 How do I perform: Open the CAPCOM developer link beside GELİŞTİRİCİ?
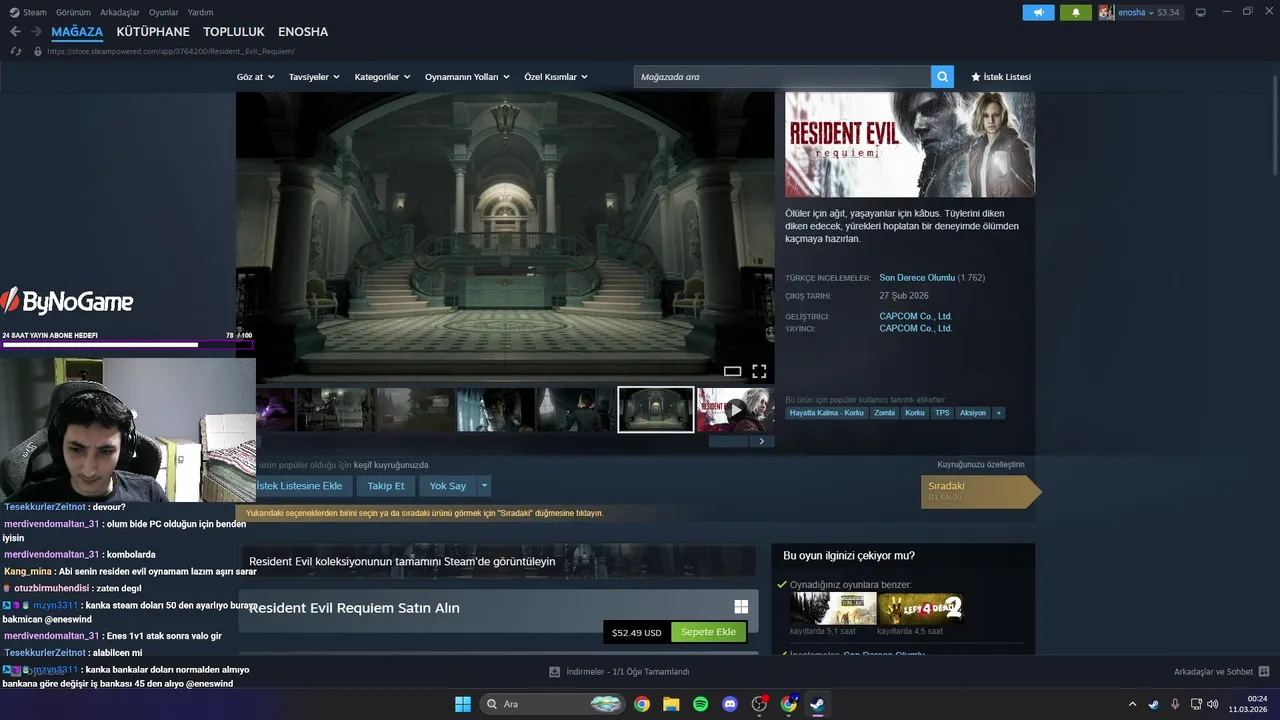click(915, 316)
